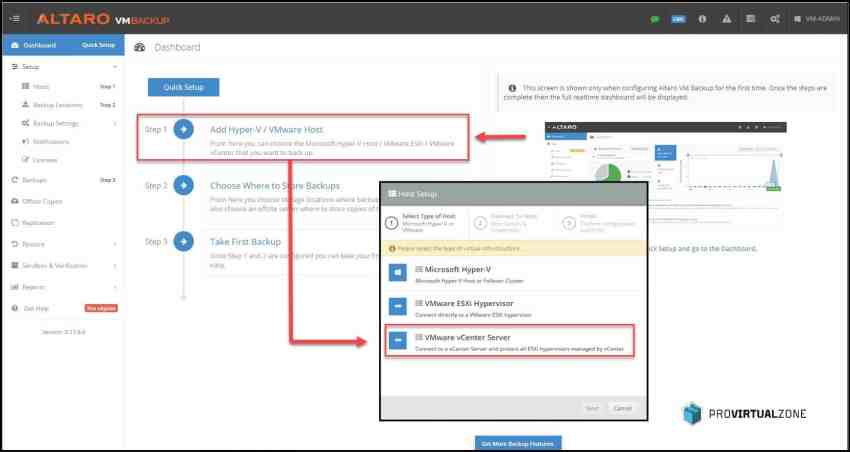Click the Step 2 circular arrow icon
The height and width of the screenshot is (452, 850).
tap(183, 185)
